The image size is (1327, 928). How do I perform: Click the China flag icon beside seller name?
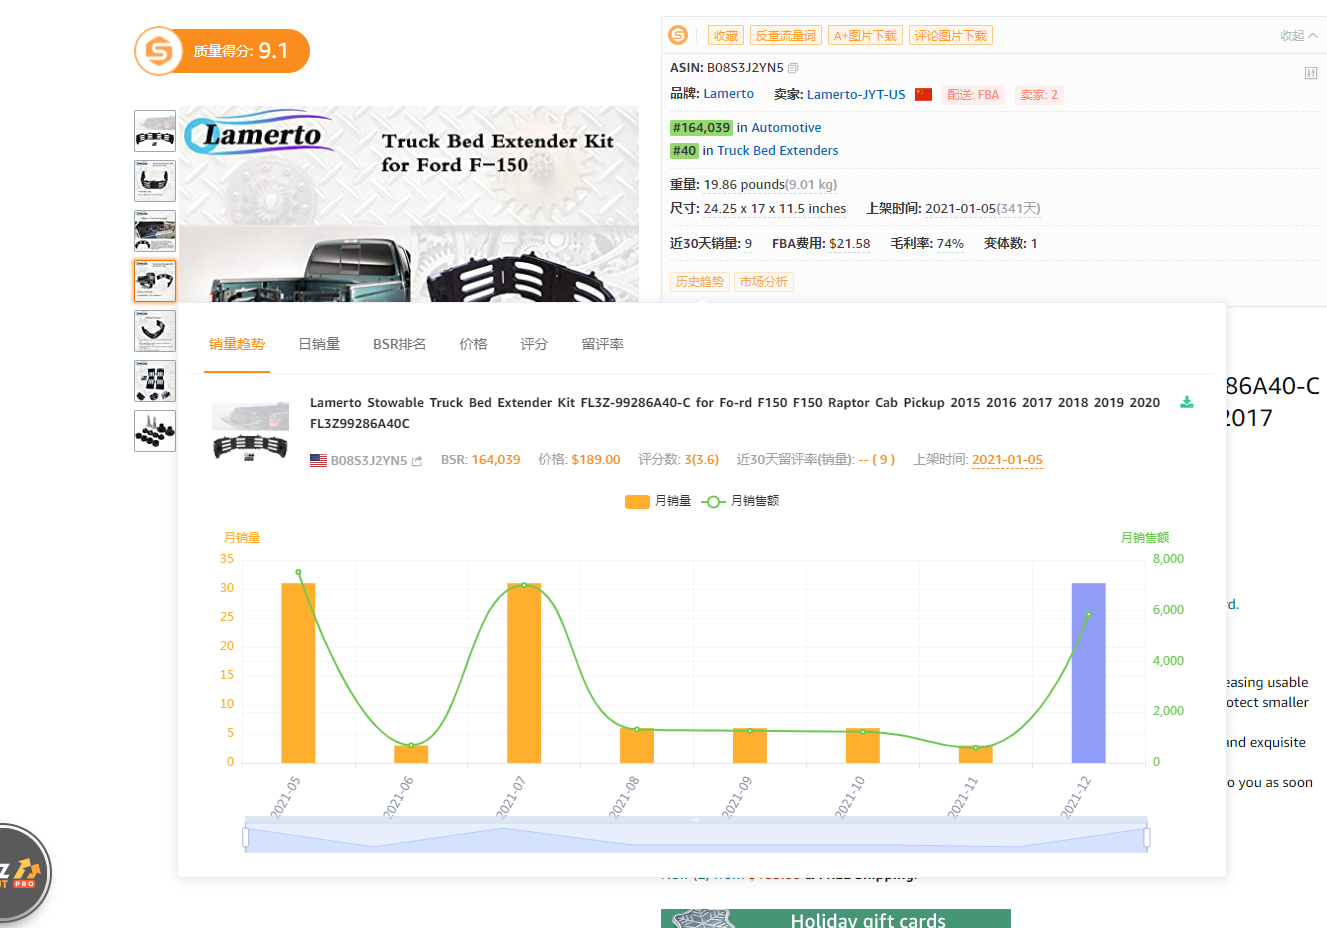coord(923,94)
